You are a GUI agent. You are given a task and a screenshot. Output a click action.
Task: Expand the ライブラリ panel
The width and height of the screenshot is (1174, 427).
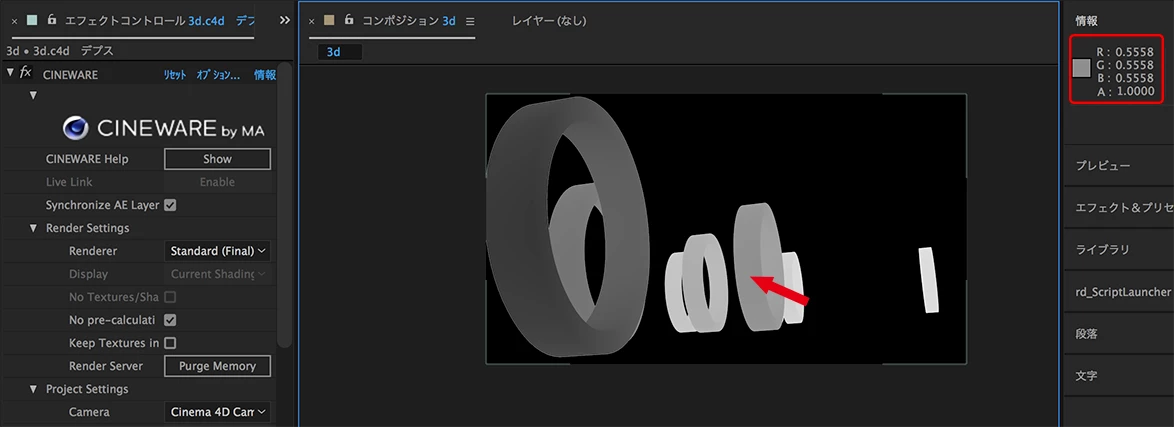(x=1102, y=249)
